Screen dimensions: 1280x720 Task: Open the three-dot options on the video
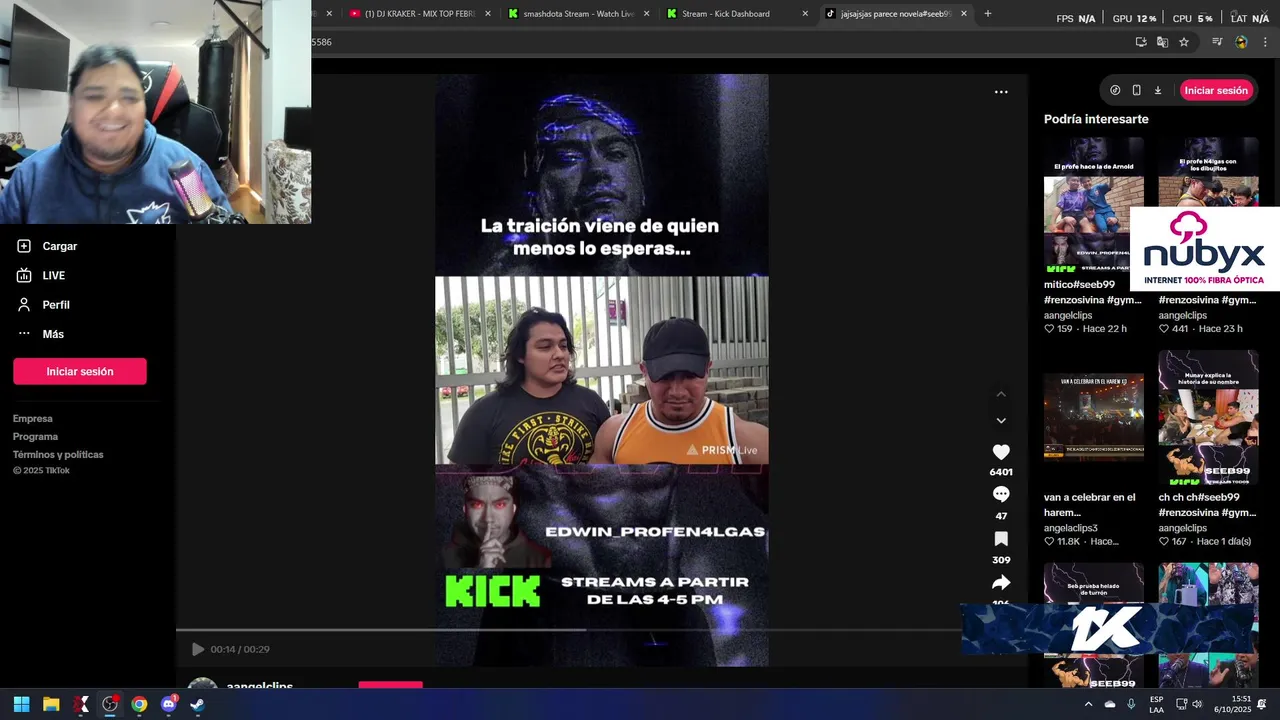[1001, 92]
